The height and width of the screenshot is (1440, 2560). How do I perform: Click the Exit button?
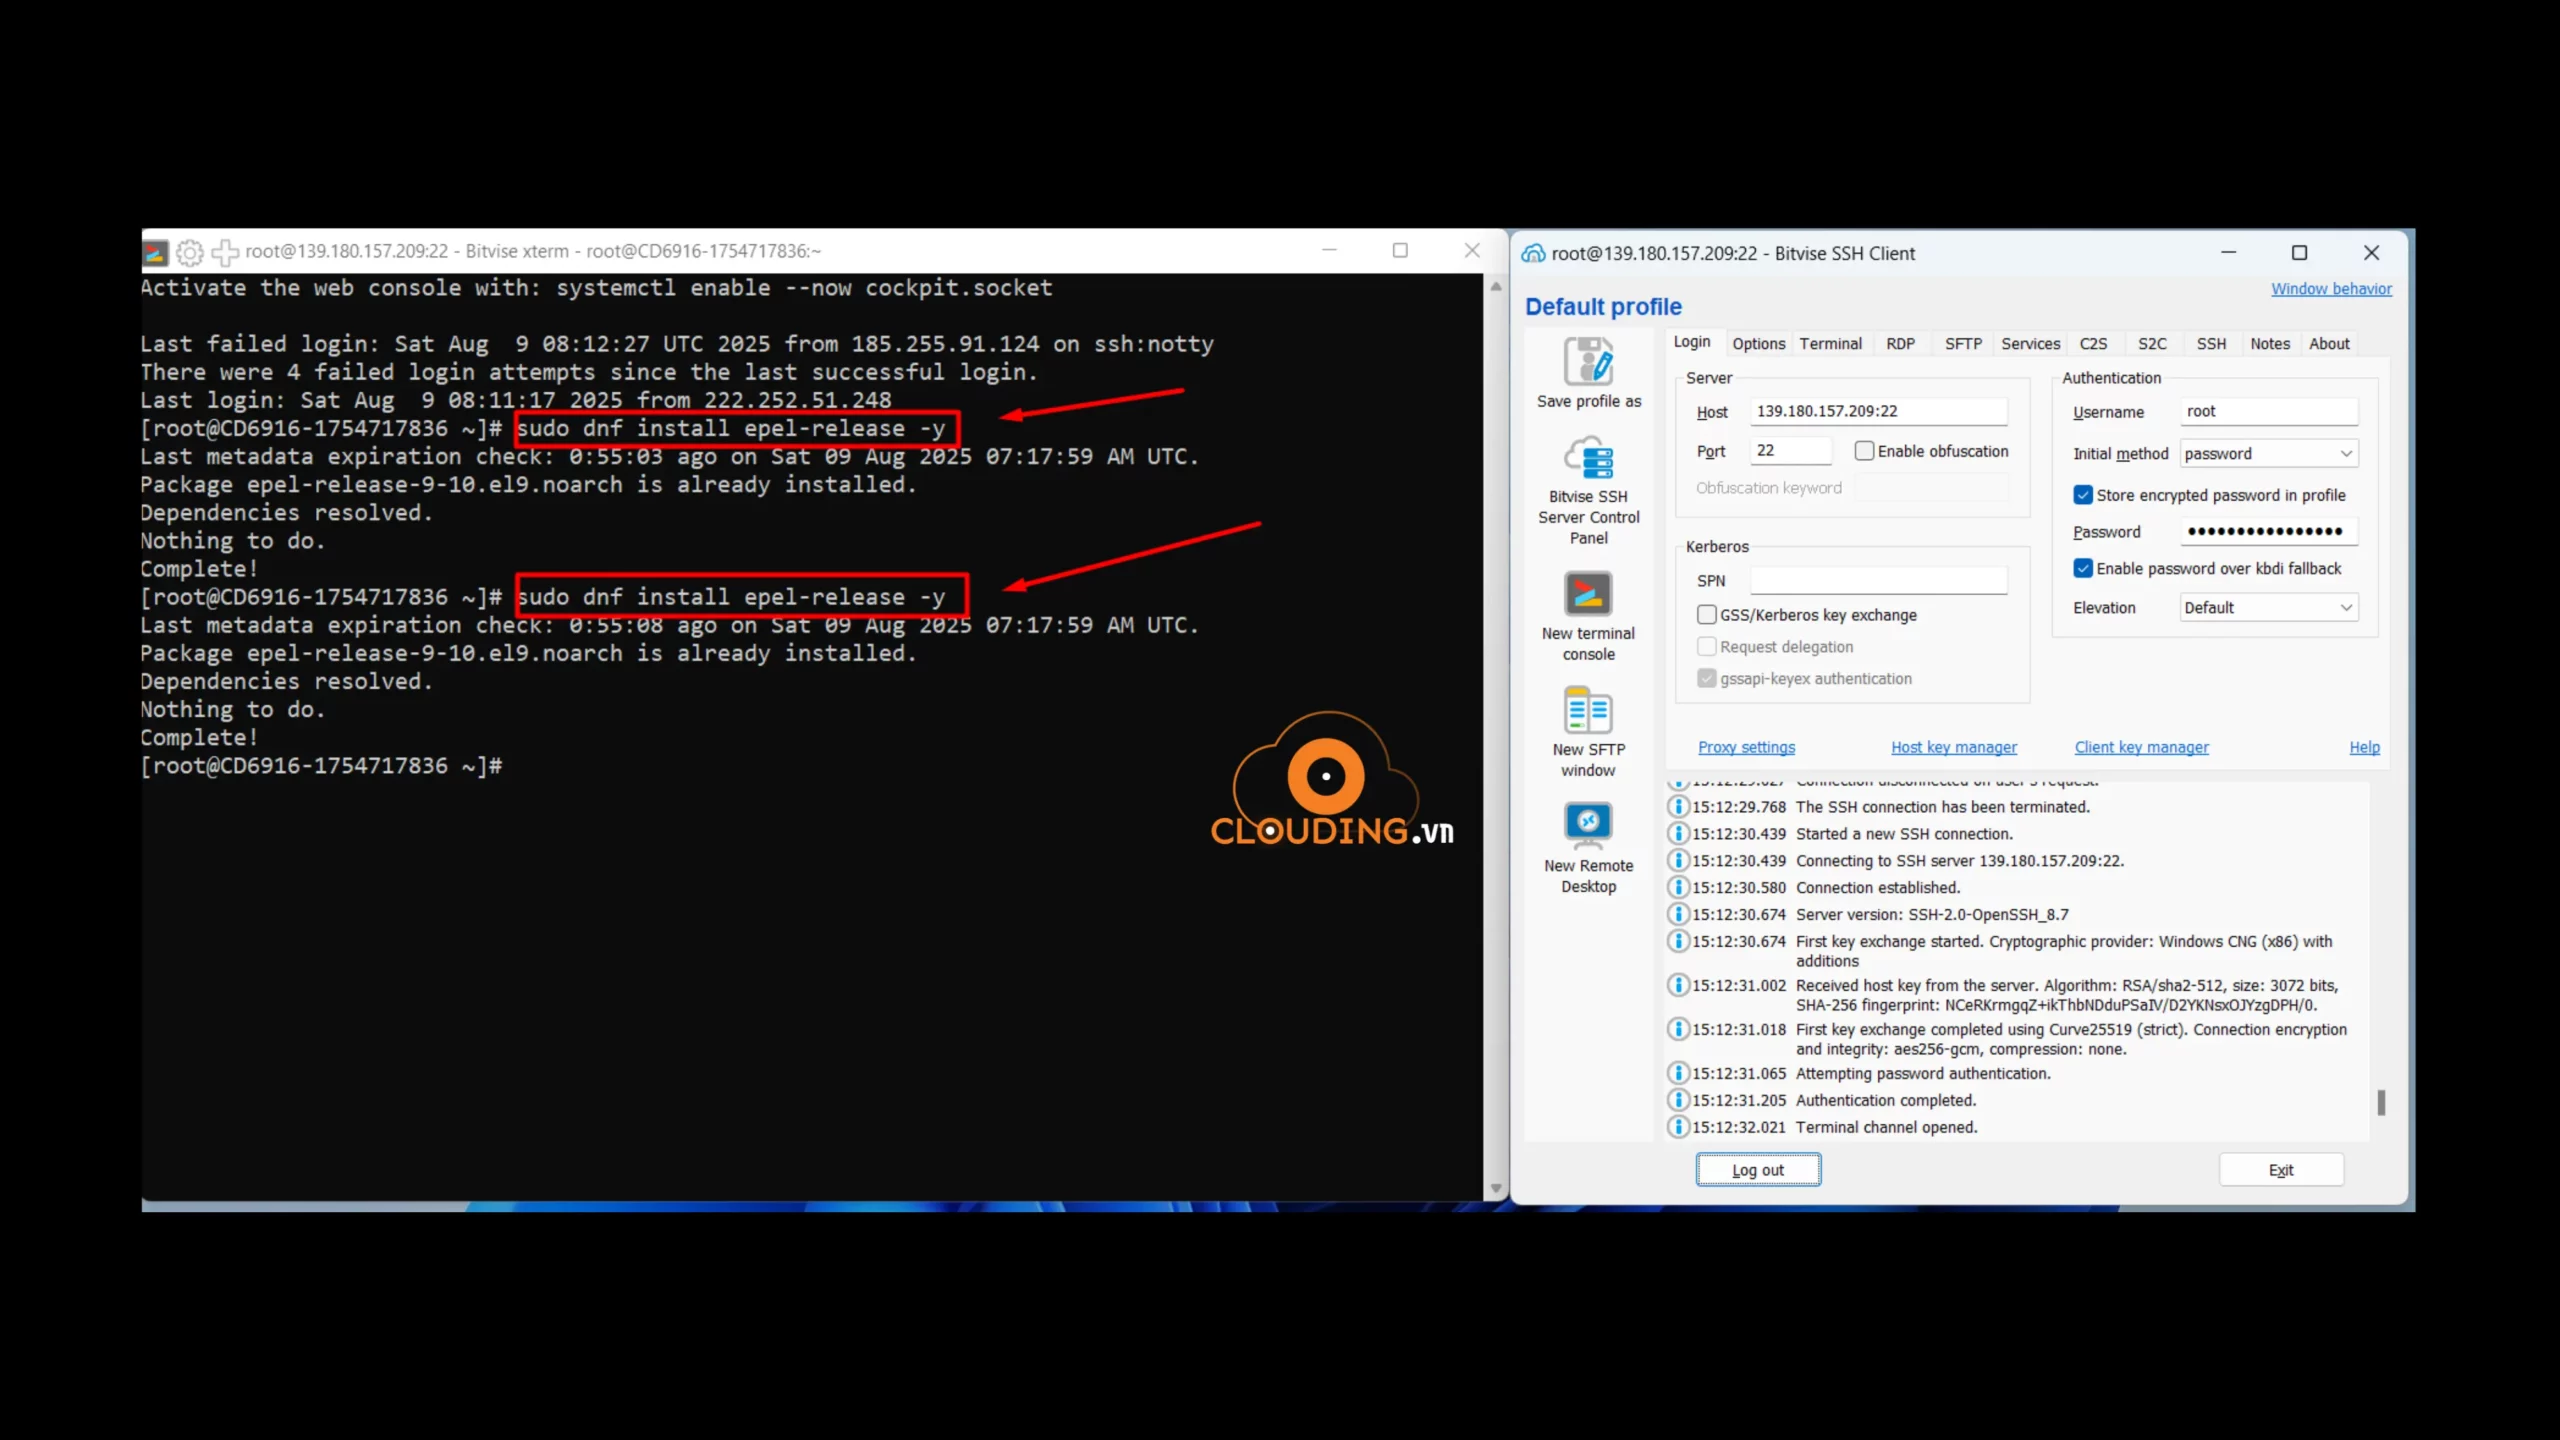[2281, 1170]
